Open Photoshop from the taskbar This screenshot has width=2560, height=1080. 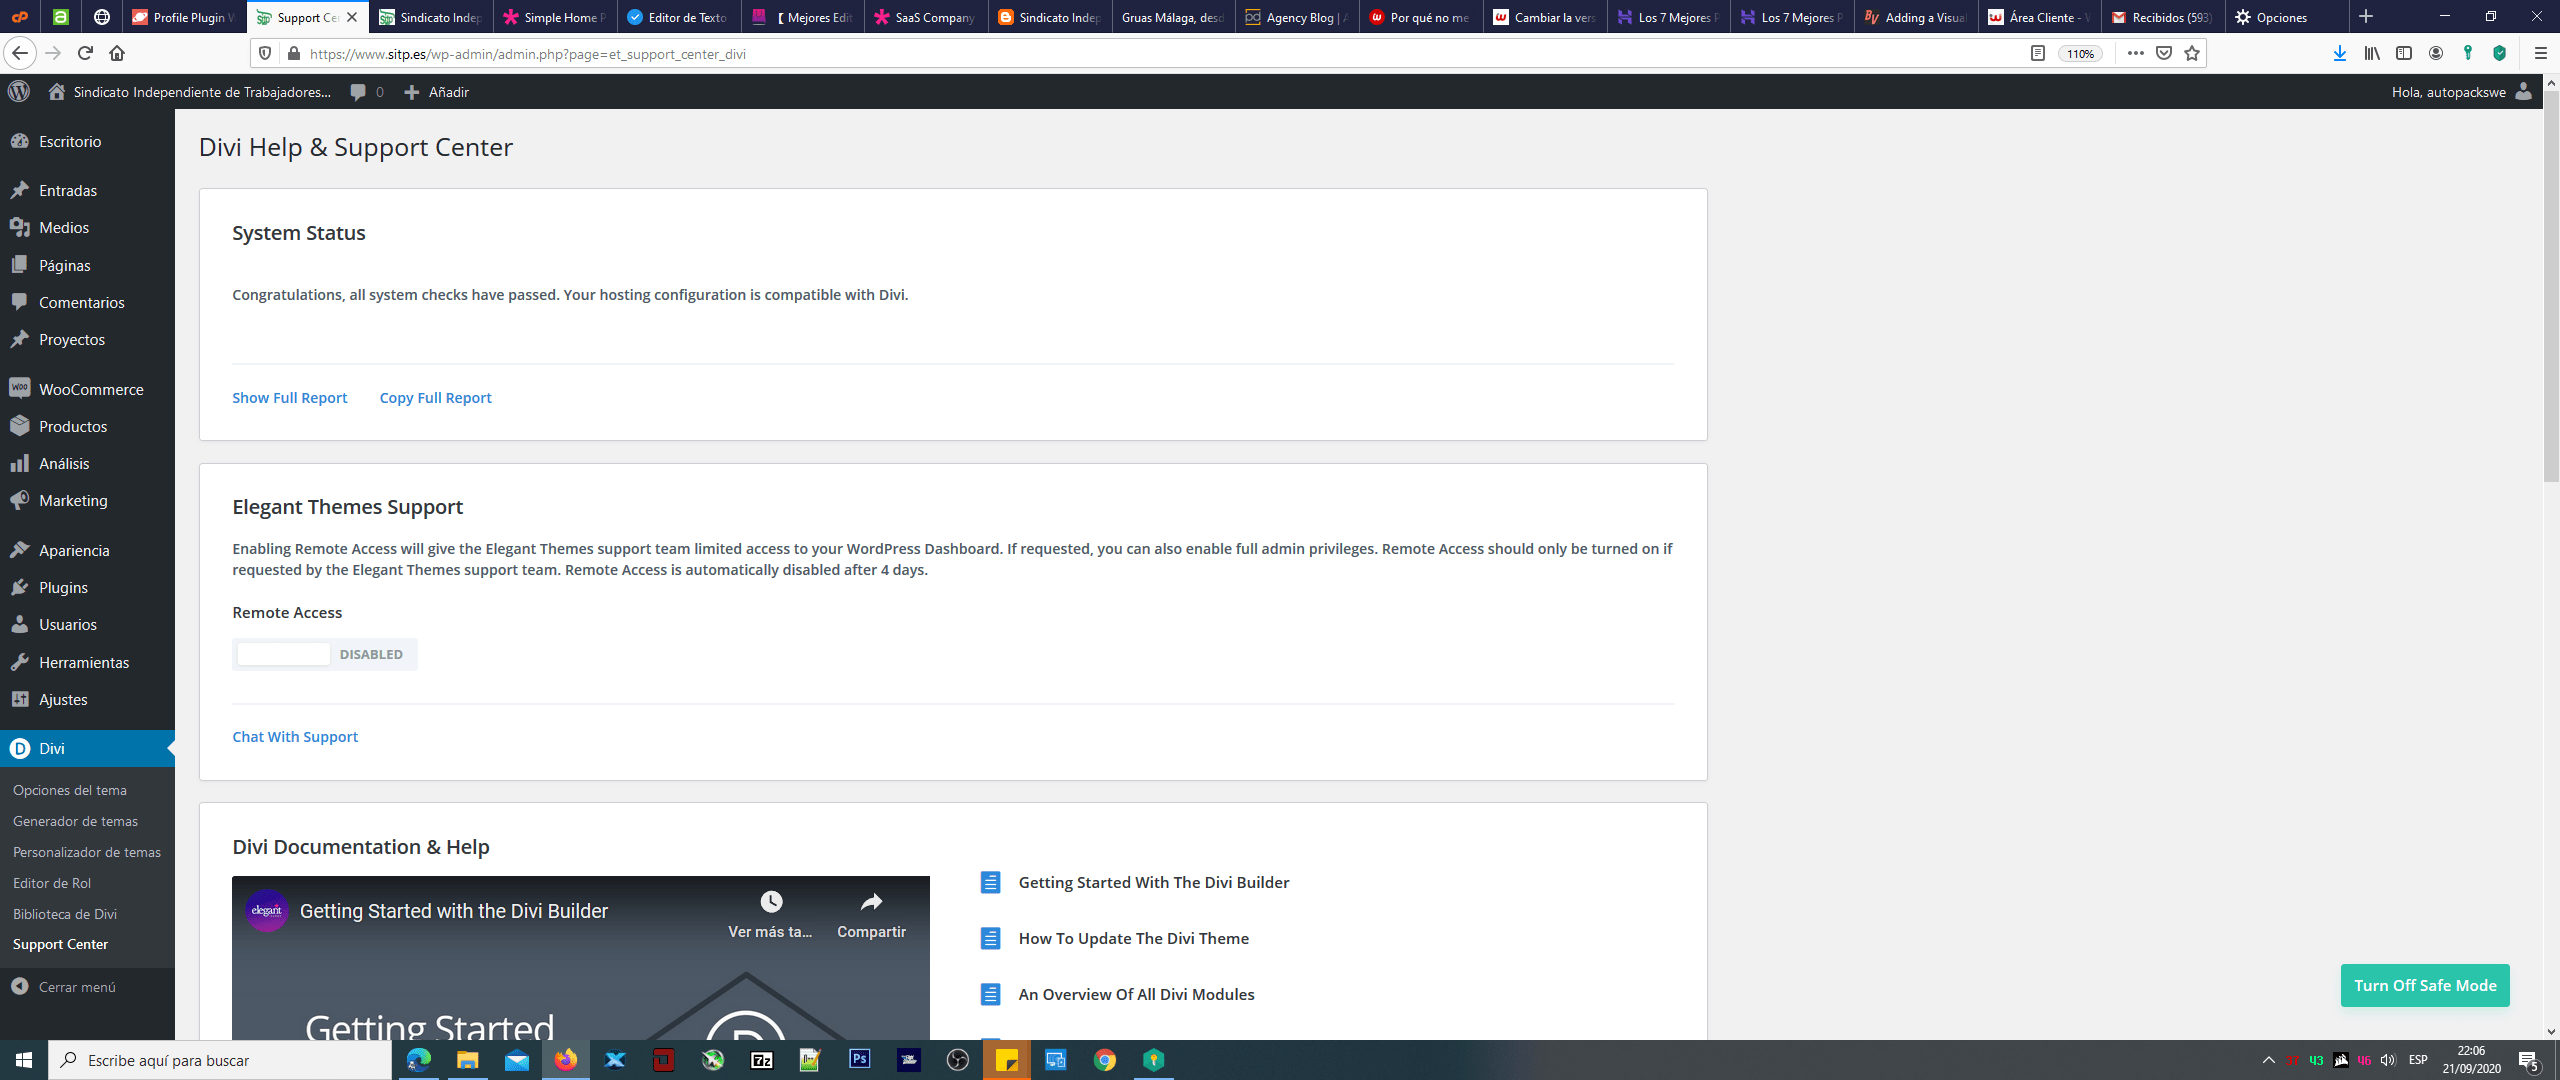point(860,1060)
